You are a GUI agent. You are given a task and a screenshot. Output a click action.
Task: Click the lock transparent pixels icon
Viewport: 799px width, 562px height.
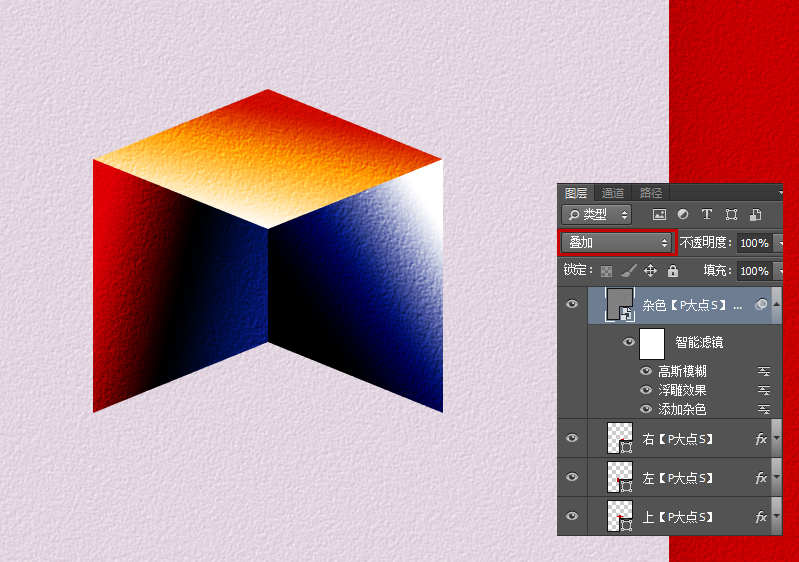click(x=607, y=271)
